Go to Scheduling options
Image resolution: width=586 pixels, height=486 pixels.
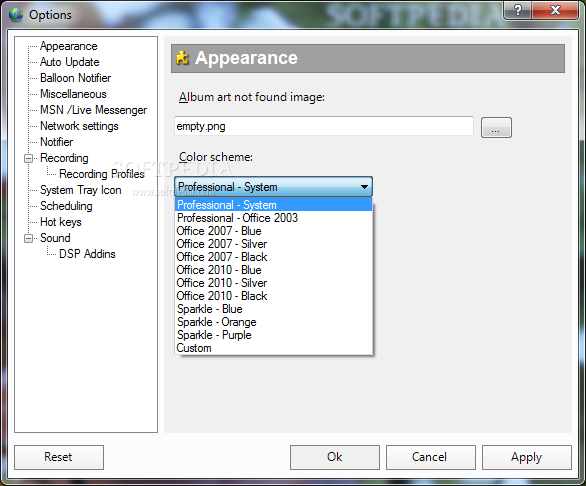66,206
